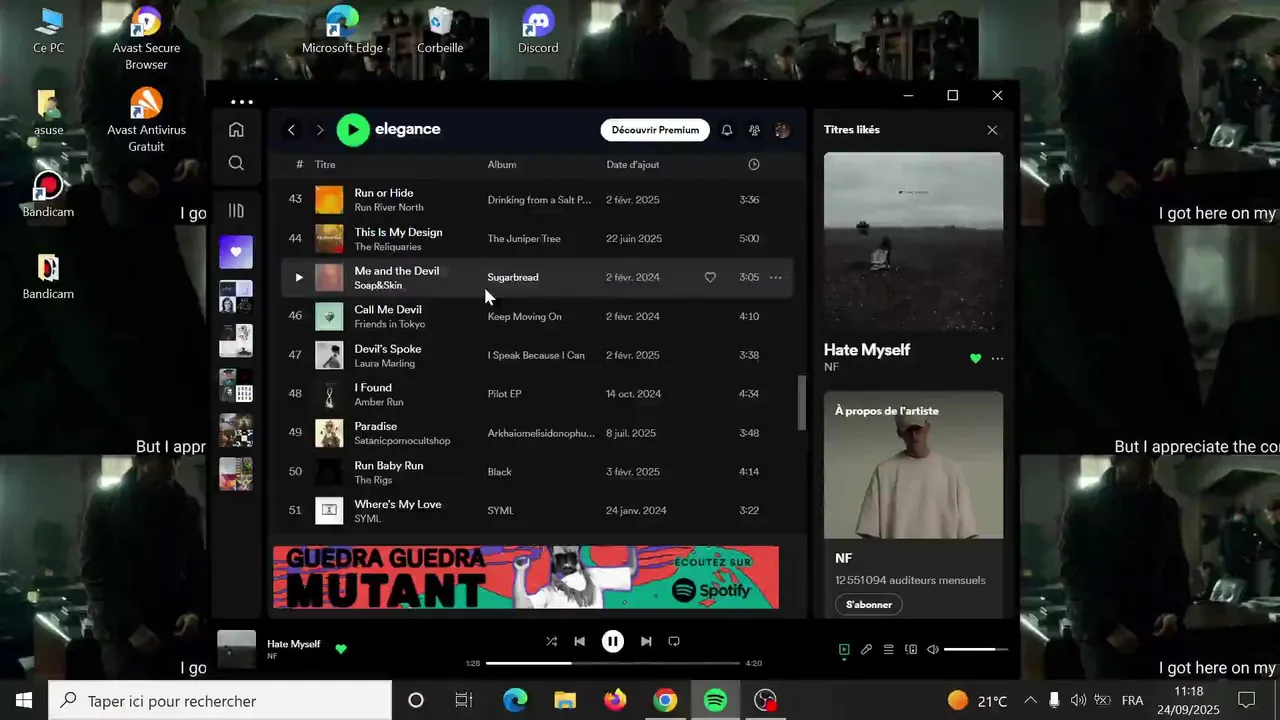Open Google Chrome from taskbar

click(x=665, y=700)
